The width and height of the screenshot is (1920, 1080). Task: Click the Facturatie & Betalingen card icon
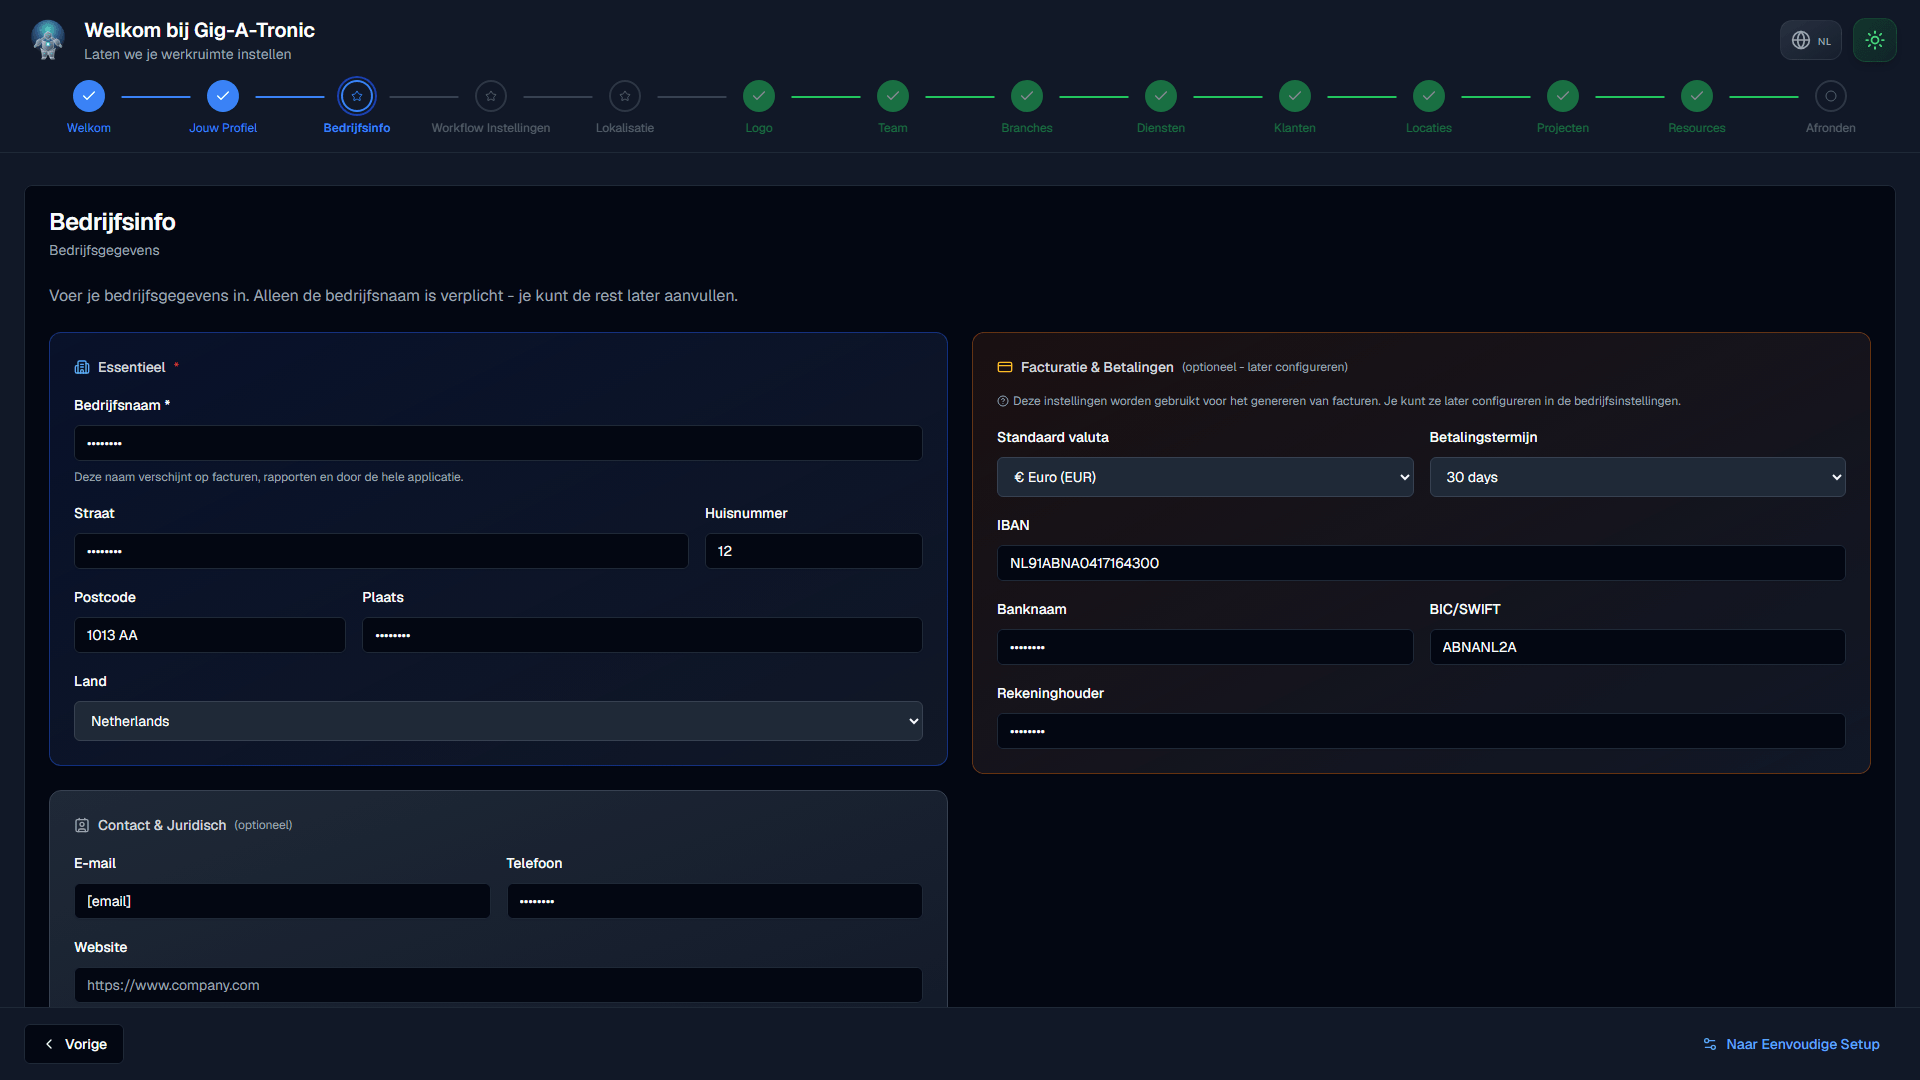pyautogui.click(x=1005, y=367)
